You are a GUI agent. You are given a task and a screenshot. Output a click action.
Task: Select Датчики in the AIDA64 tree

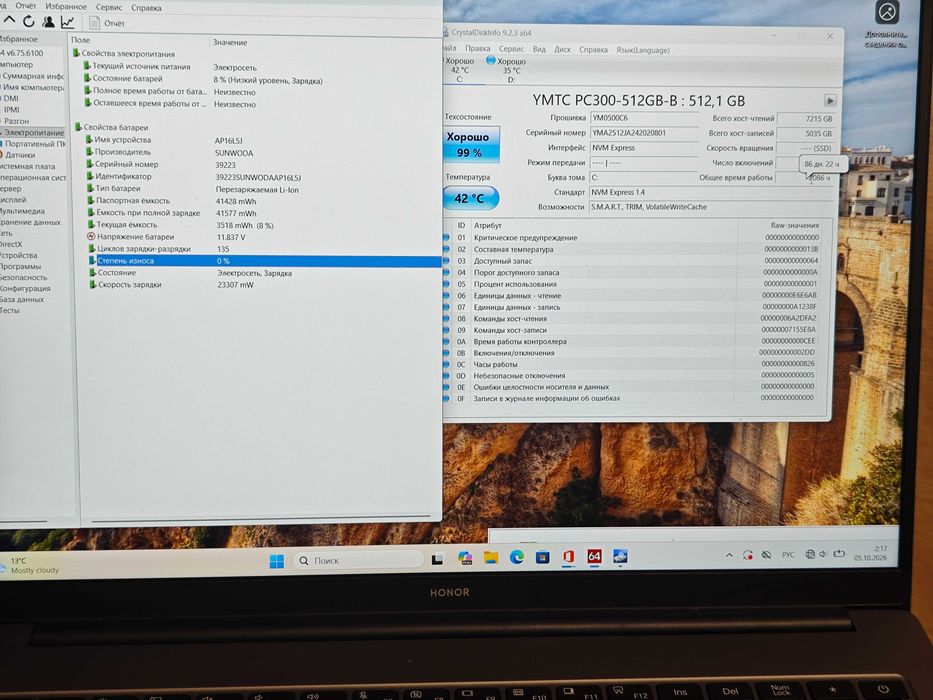[20, 155]
